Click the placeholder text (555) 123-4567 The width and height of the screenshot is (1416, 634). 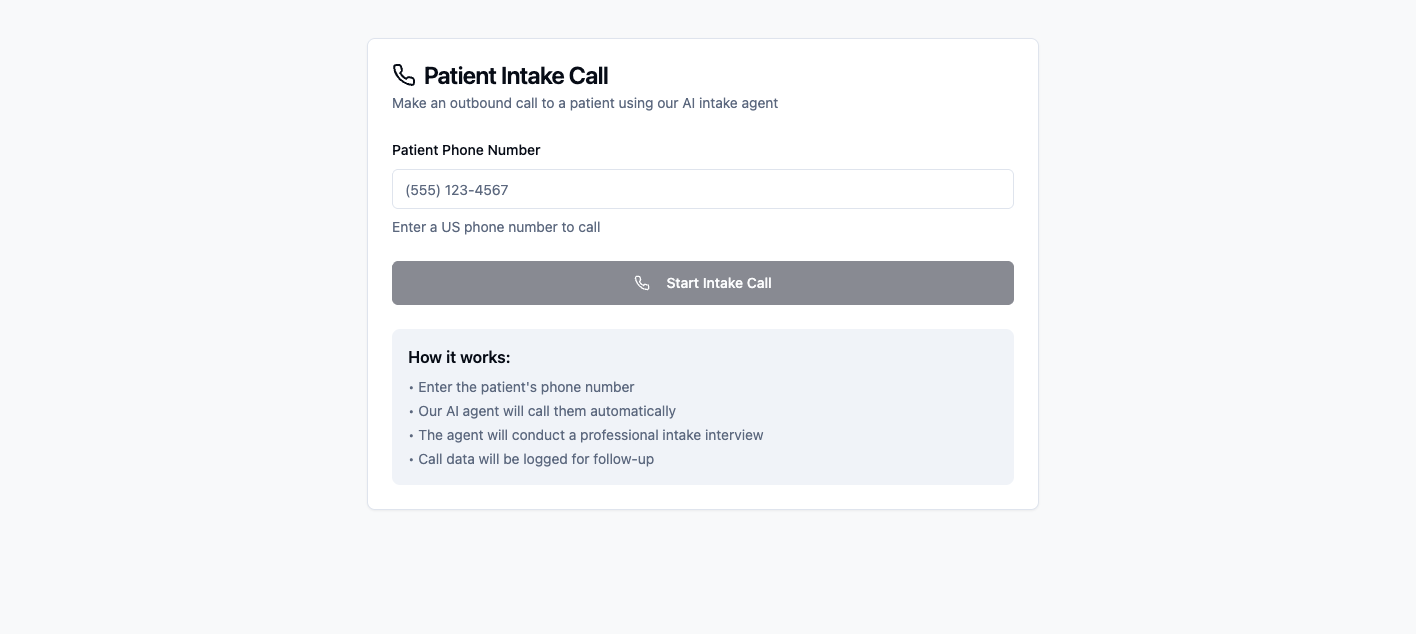point(457,190)
